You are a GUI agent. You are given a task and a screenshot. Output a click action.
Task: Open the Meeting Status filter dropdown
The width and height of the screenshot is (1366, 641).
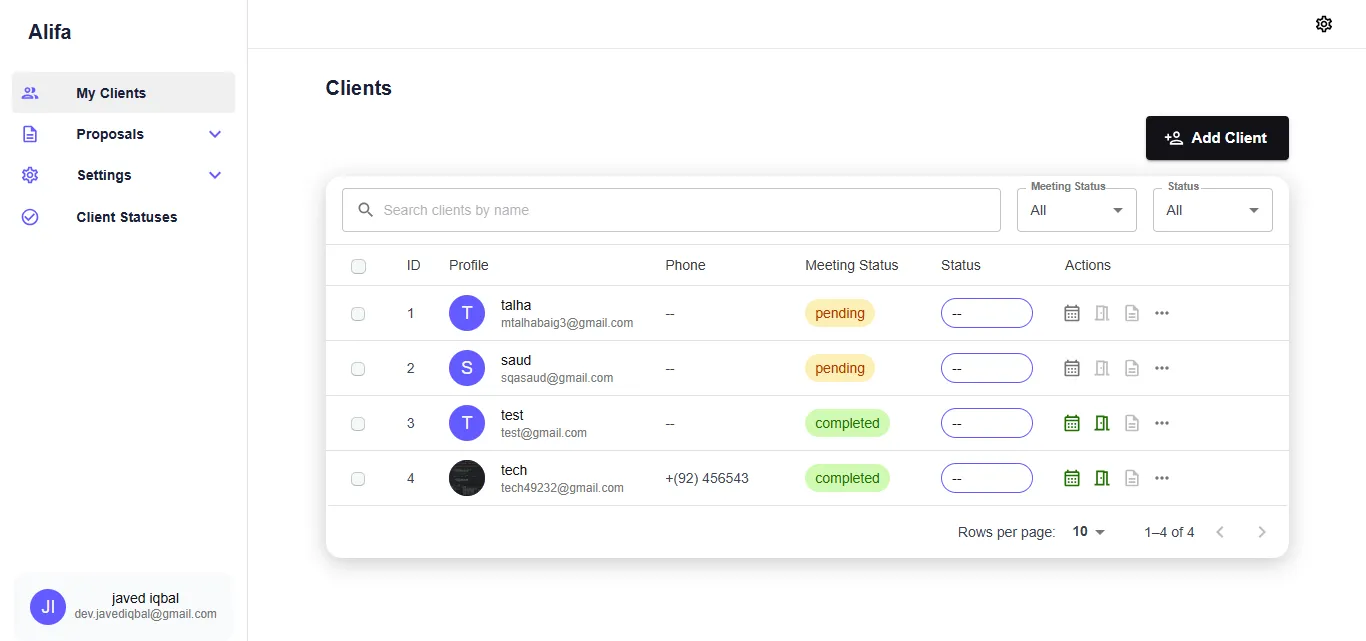coord(1077,210)
